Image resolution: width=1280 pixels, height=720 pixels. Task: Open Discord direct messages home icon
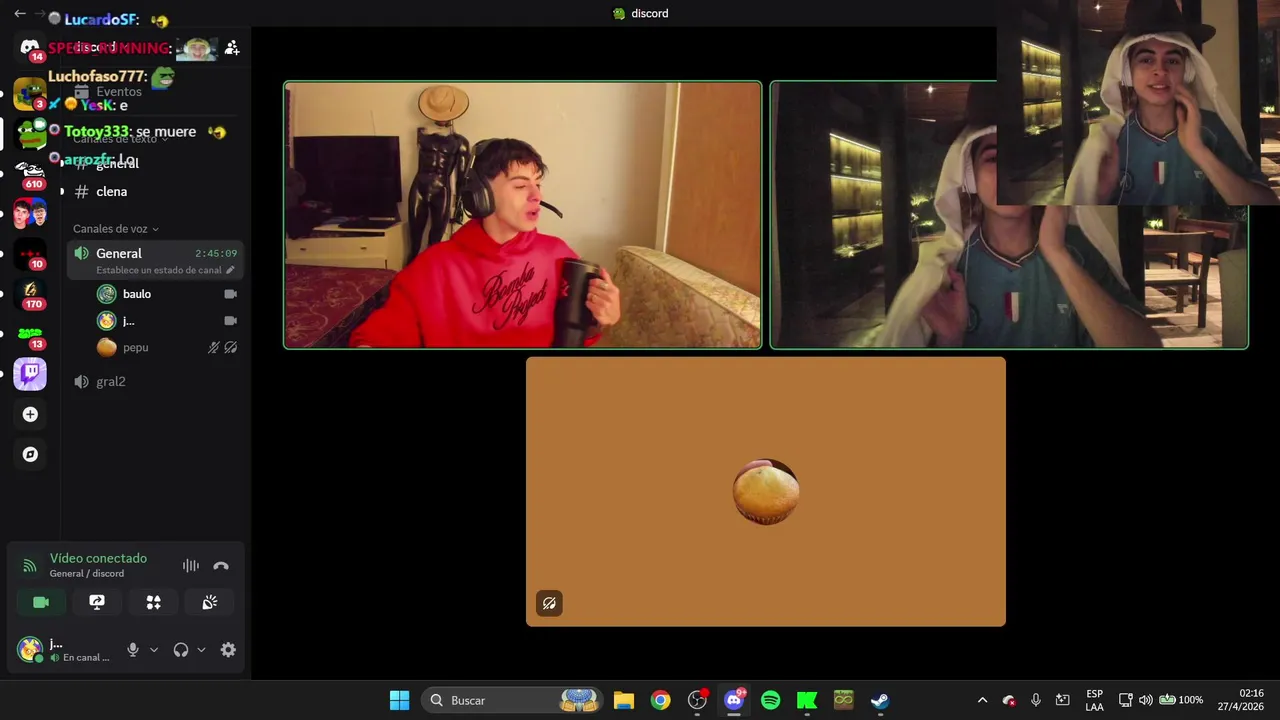tap(30, 48)
